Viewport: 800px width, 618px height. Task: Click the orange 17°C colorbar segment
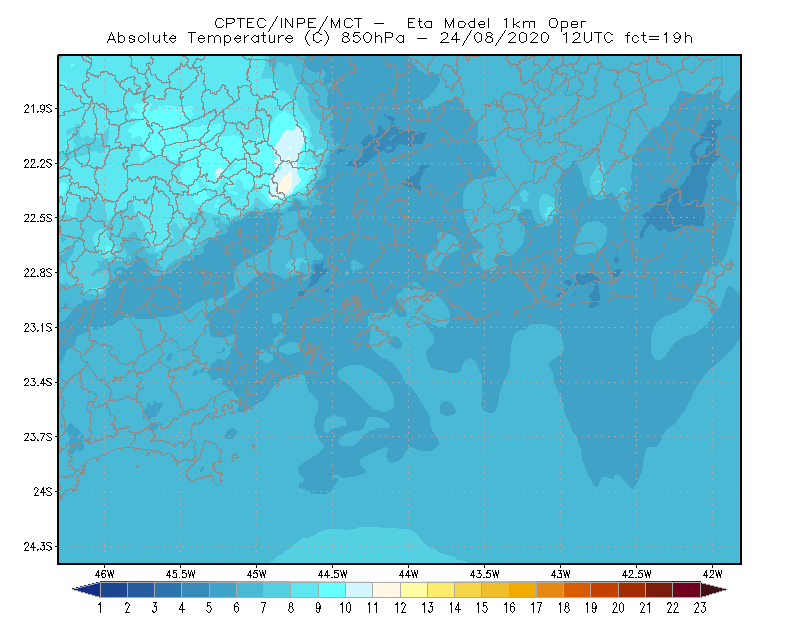(550, 590)
